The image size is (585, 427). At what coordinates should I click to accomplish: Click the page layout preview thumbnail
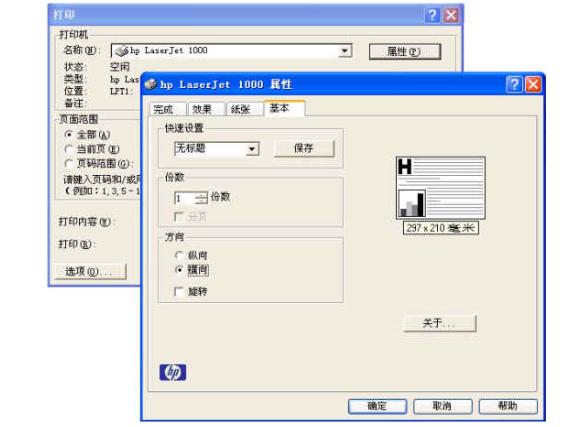[x=441, y=188]
